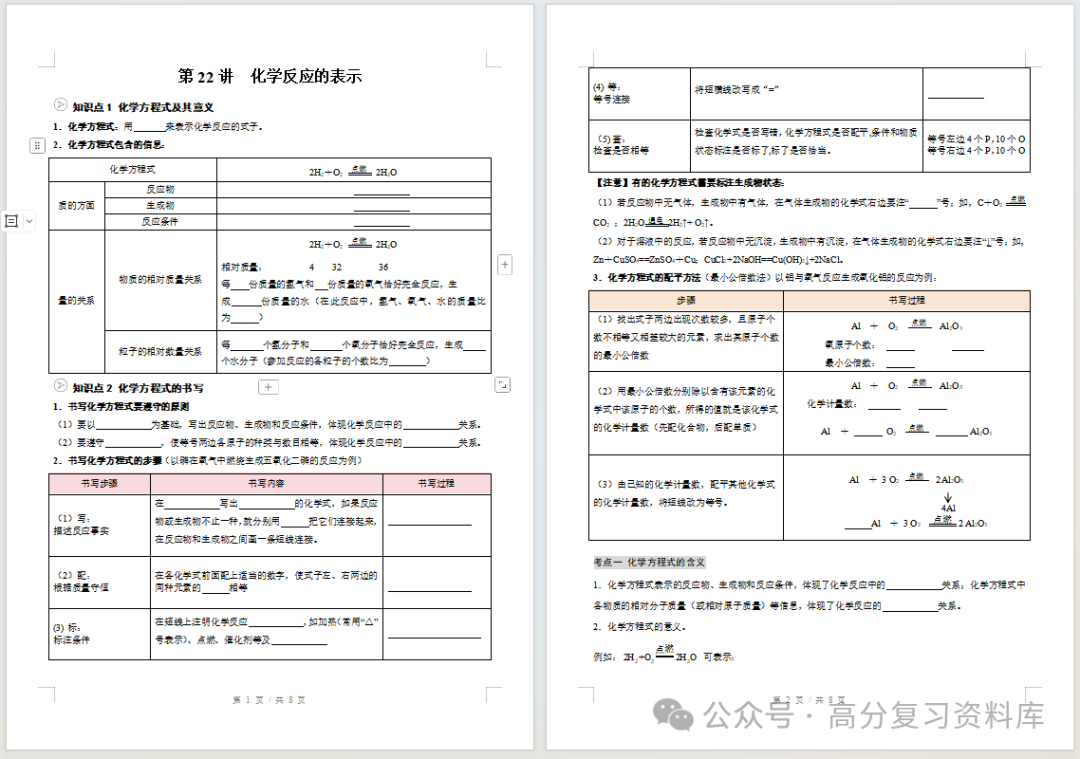
Task: Click table cell 反应条件
Action: pyautogui.click(x=160, y=221)
